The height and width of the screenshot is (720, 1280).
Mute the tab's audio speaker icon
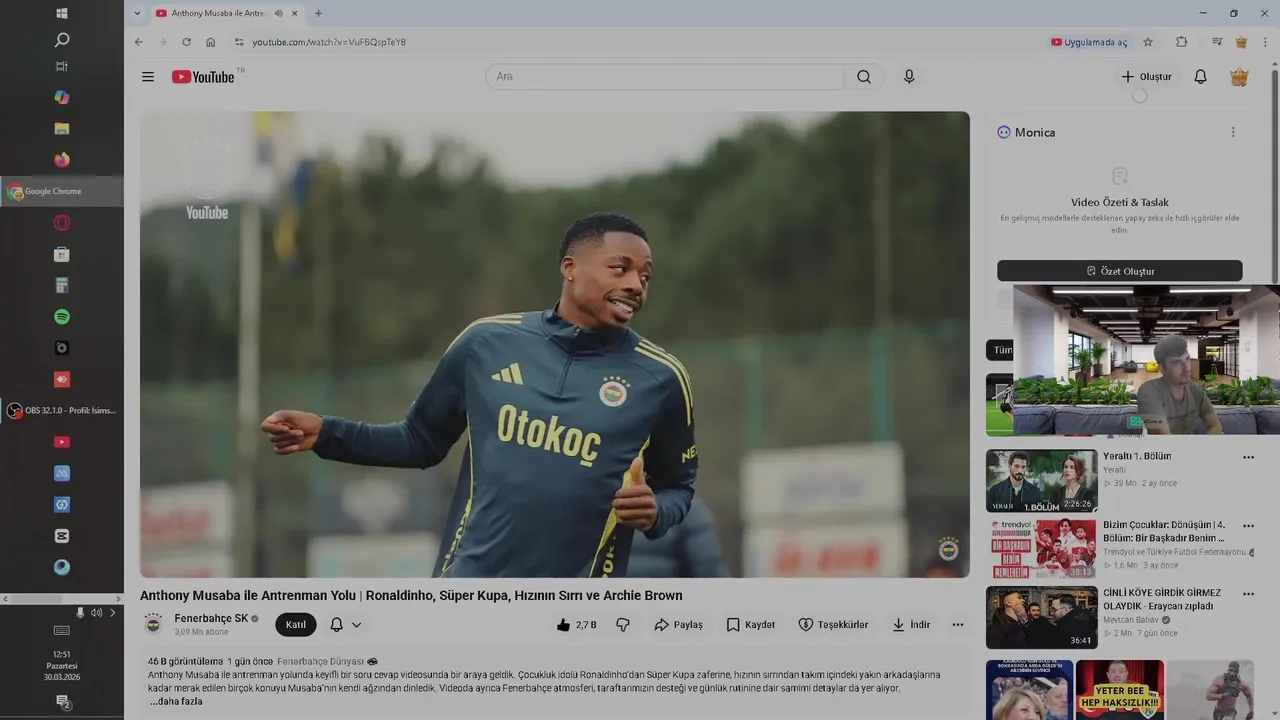[x=278, y=13]
